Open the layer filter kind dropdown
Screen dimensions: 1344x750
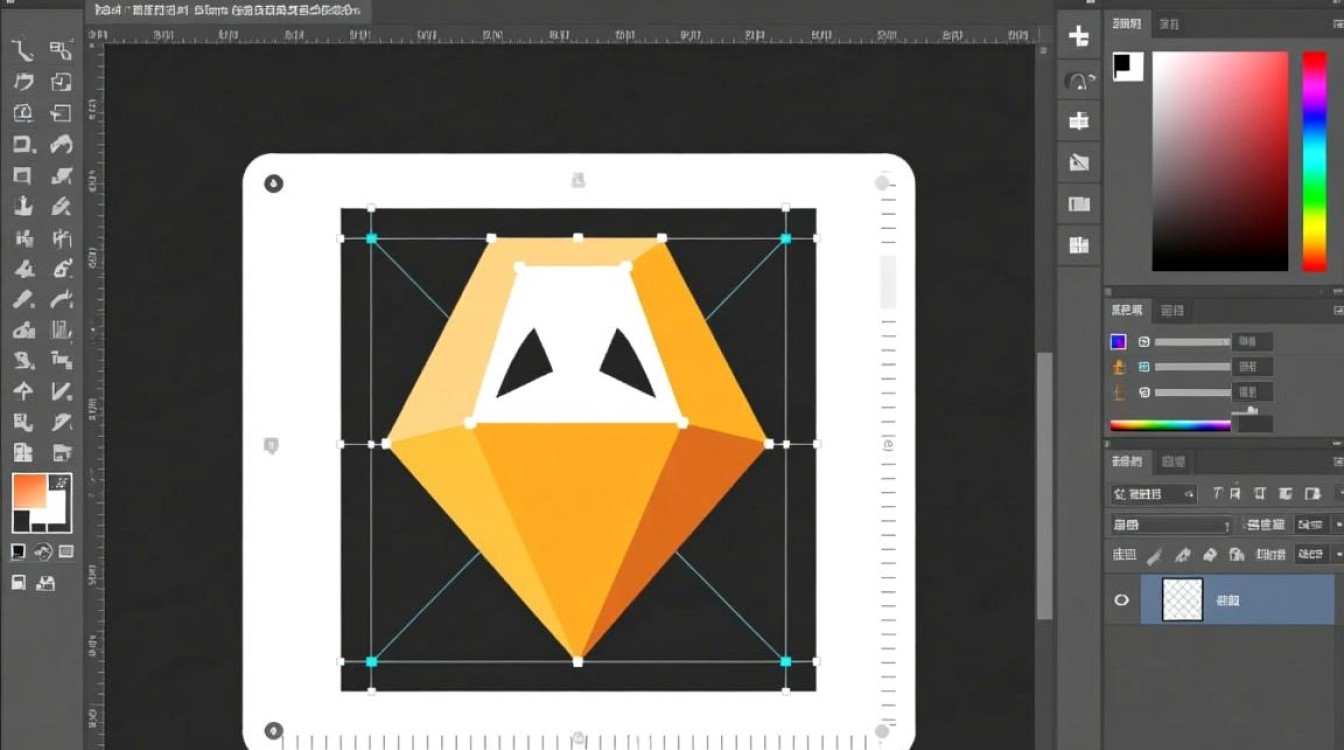click(1154, 494)
